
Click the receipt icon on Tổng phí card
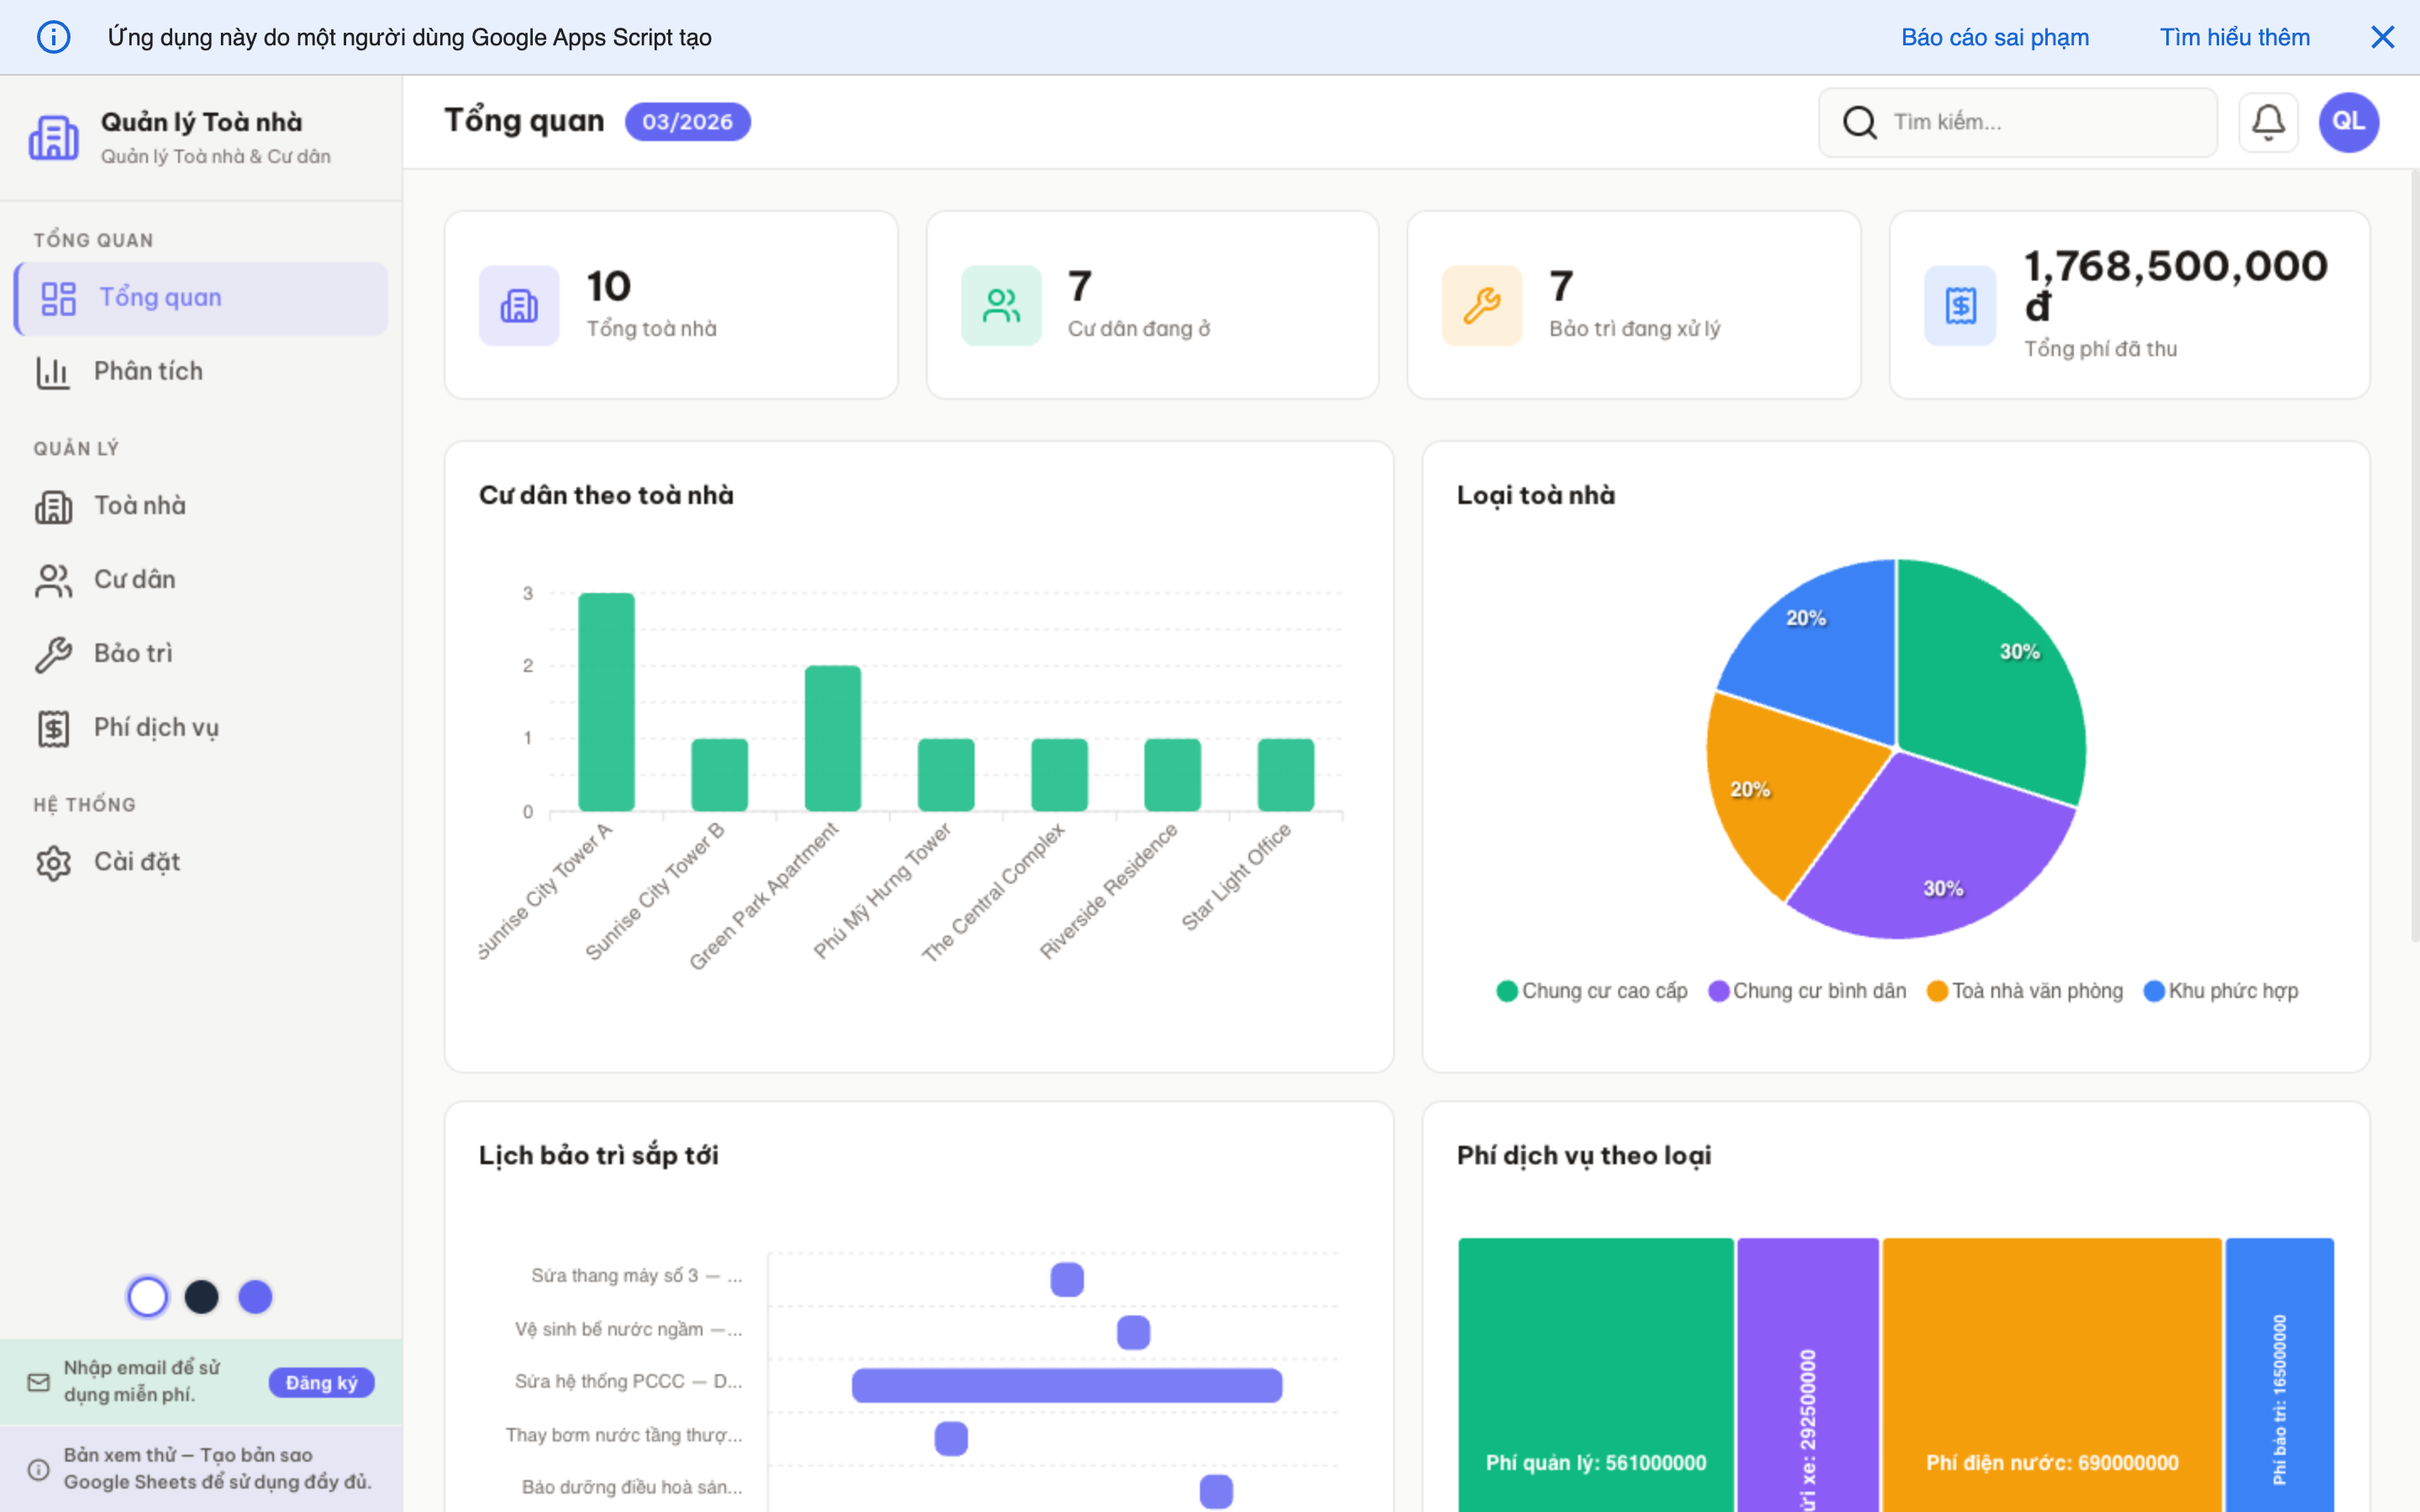pos(1960,305)
